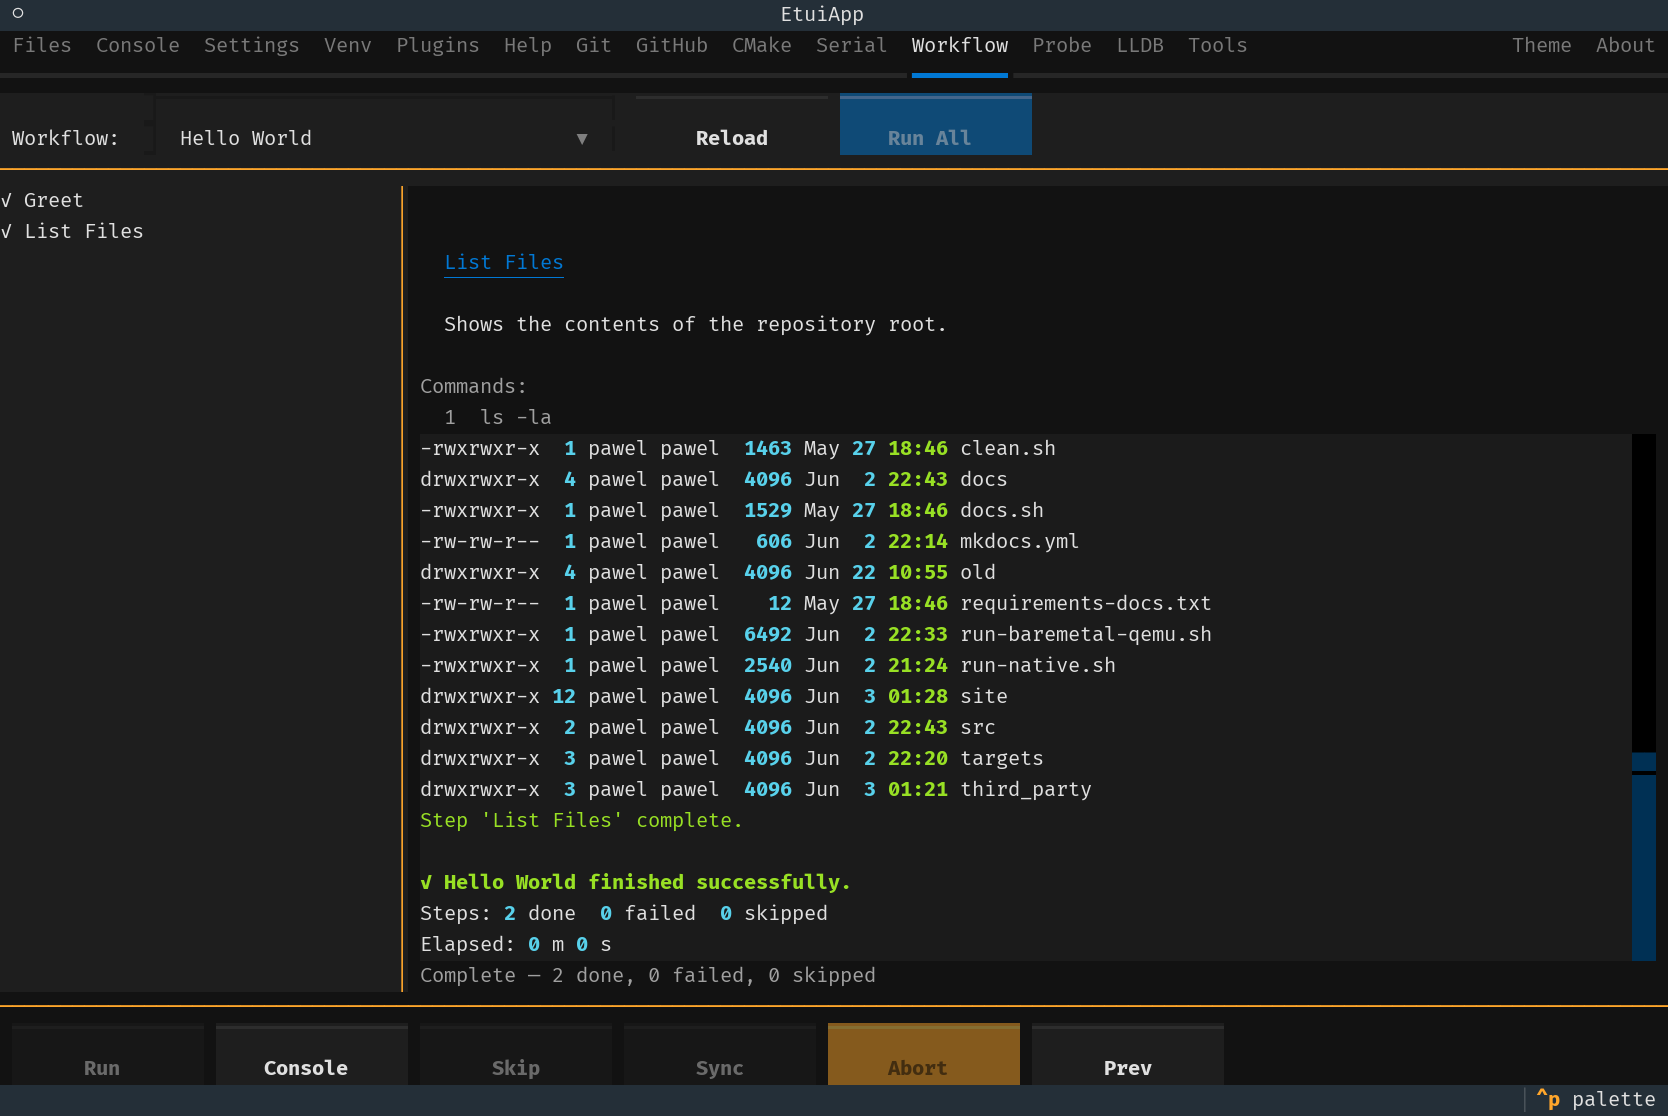Image resolution: width=1668 pixels, height=1116 pixels.
Task: Click 'run-baremetal-qemu.sh' in the listing
Action: [x=1086, y=634]
